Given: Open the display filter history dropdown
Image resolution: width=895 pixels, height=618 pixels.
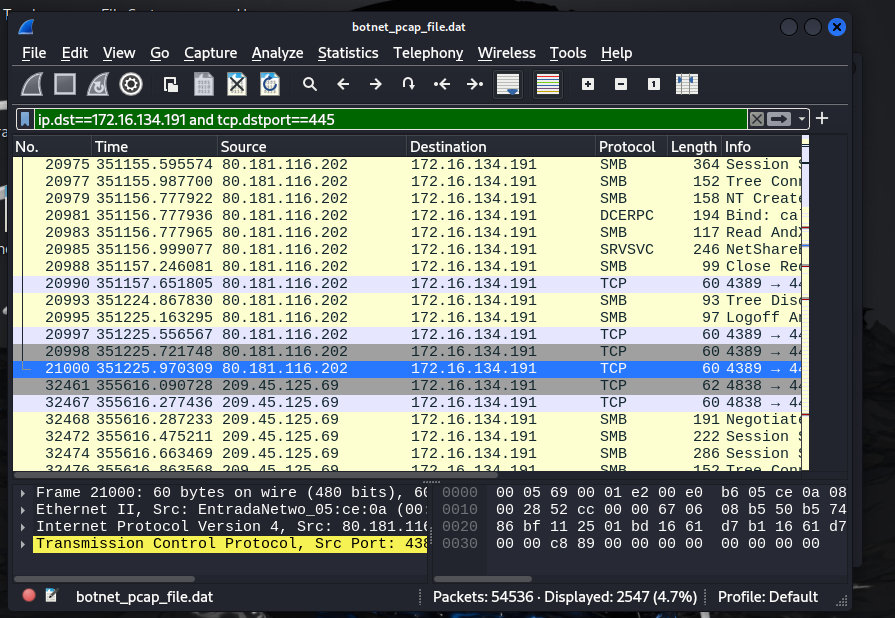Looking at the screenshot, I should (802, 119).
